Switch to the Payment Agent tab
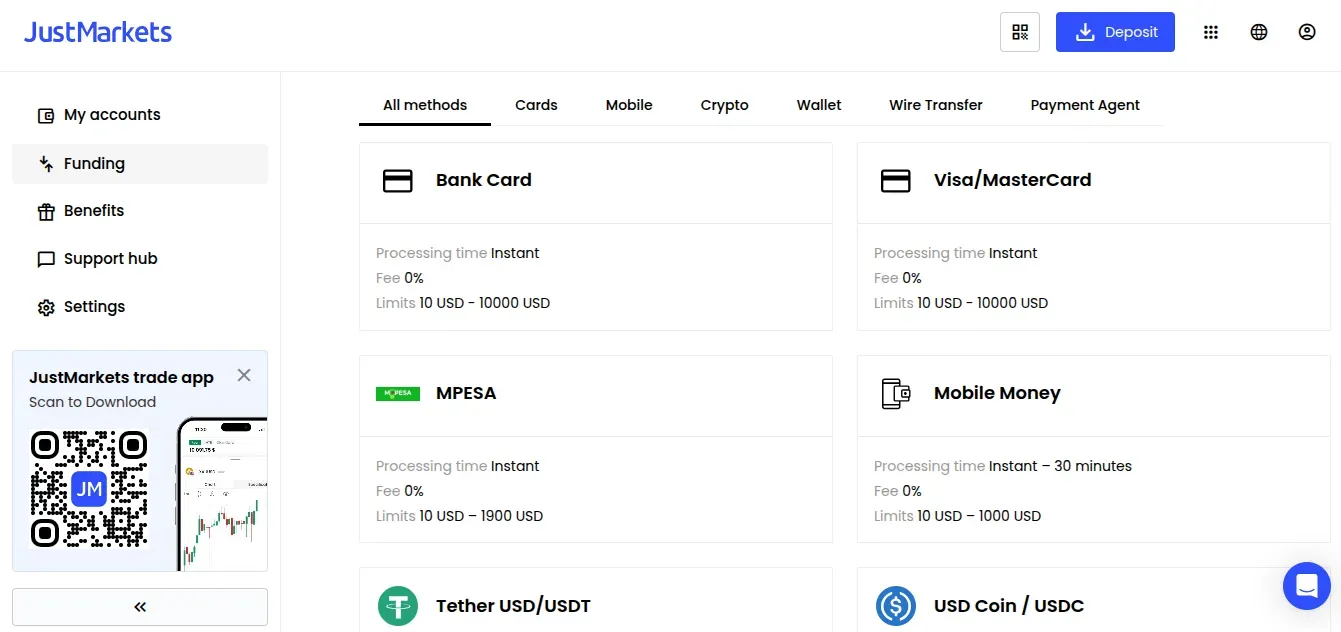The image size is (1341, 632). (x=1085, y=105)
